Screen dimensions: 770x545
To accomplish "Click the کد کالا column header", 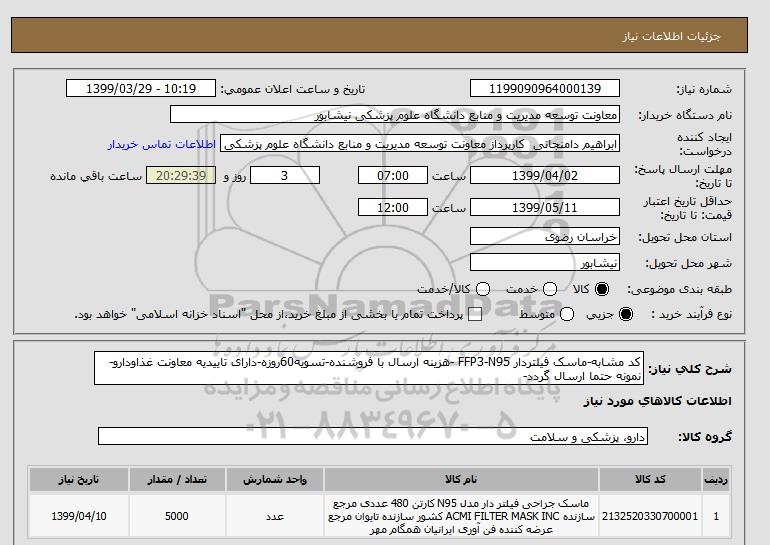I will pos(650,480).
